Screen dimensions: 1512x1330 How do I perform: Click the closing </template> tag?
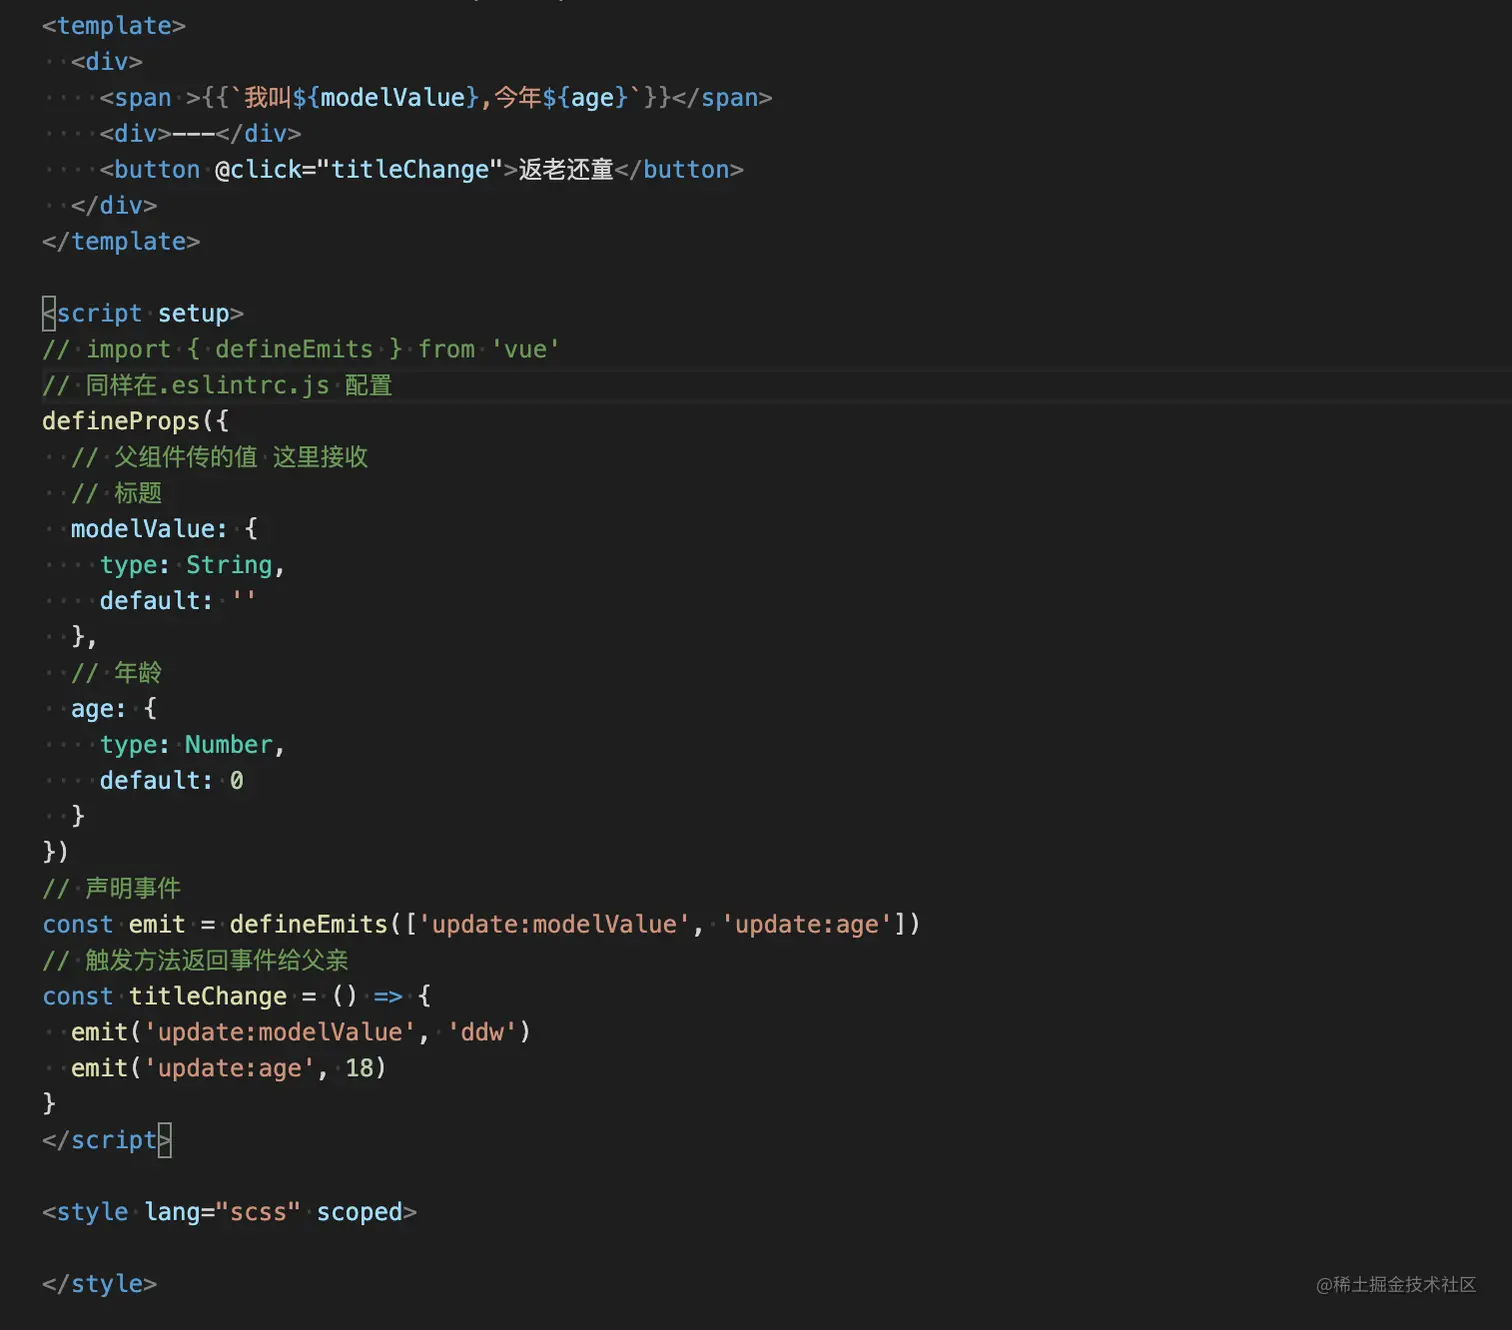[121, 242]
